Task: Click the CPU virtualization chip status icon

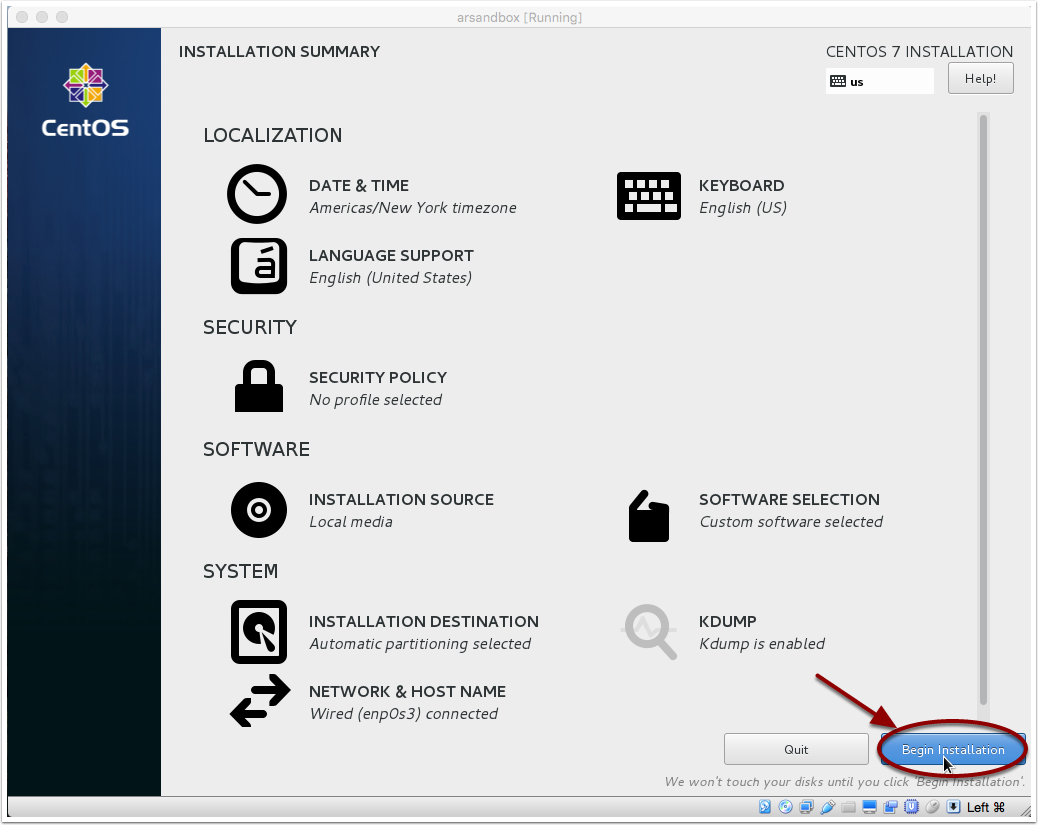Action: coord(912,806)
